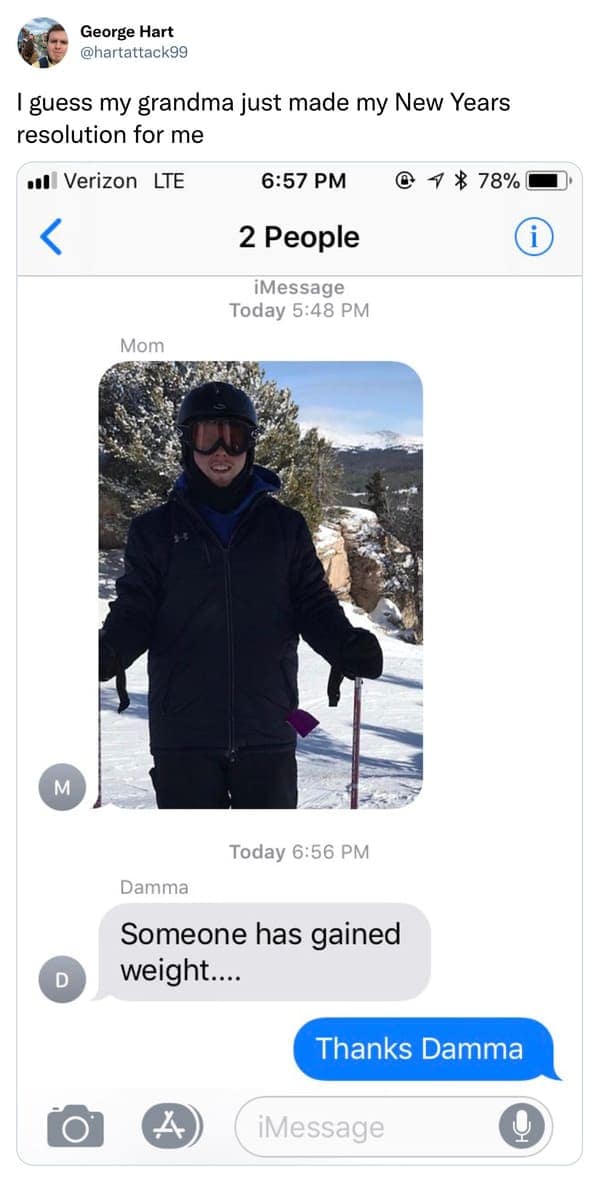Open George Hart's profile picture
599x1182 pixels.
pos(43,42)
